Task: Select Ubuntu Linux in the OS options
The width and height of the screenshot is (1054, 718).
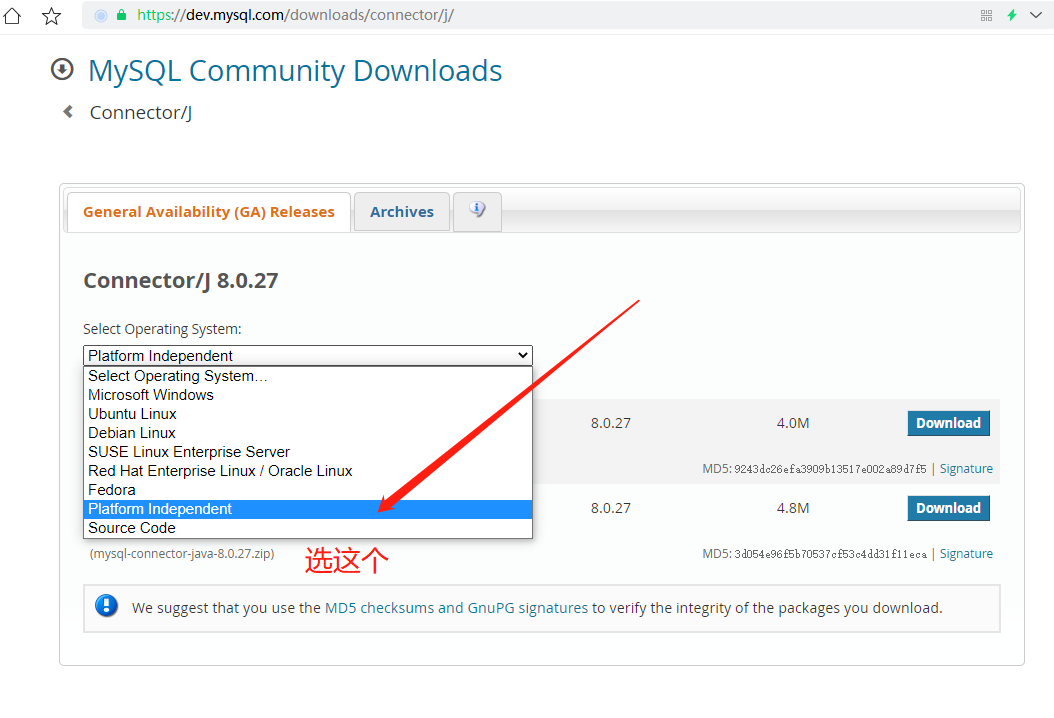Action: (x=132, y=413)
